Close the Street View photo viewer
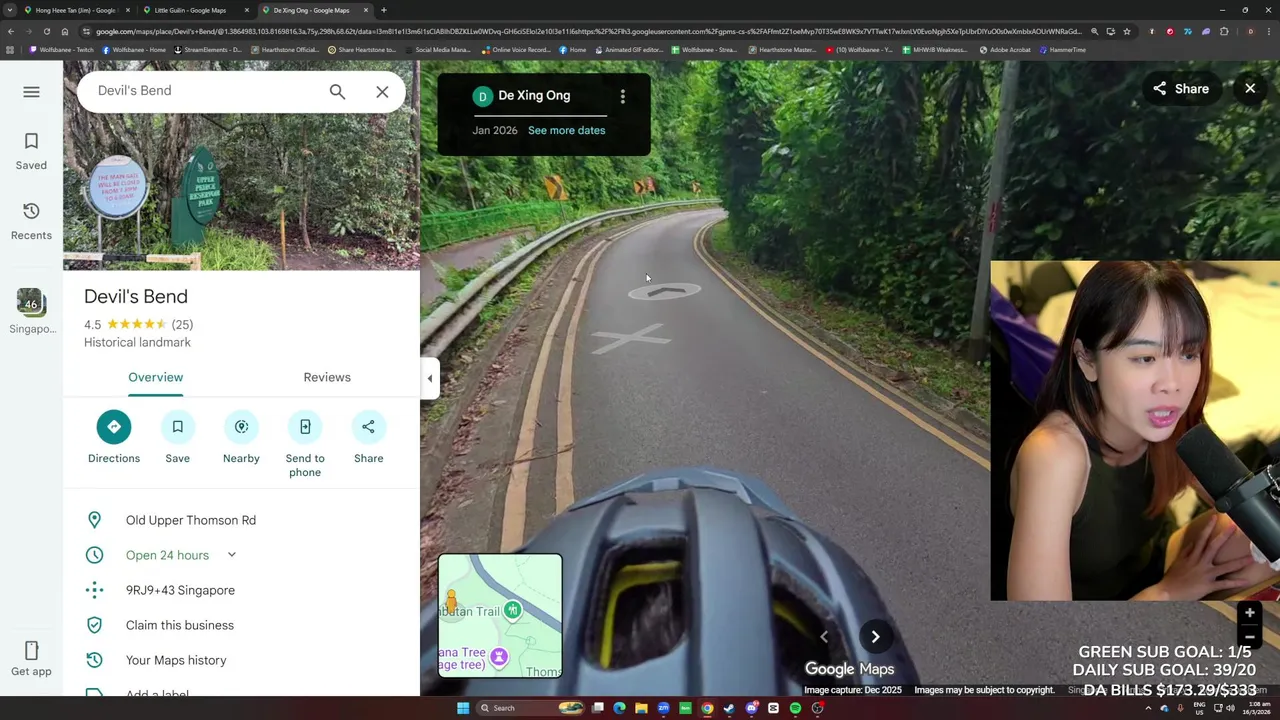Viewport: 1280px width, 720px height. [x=1250, y=89]
